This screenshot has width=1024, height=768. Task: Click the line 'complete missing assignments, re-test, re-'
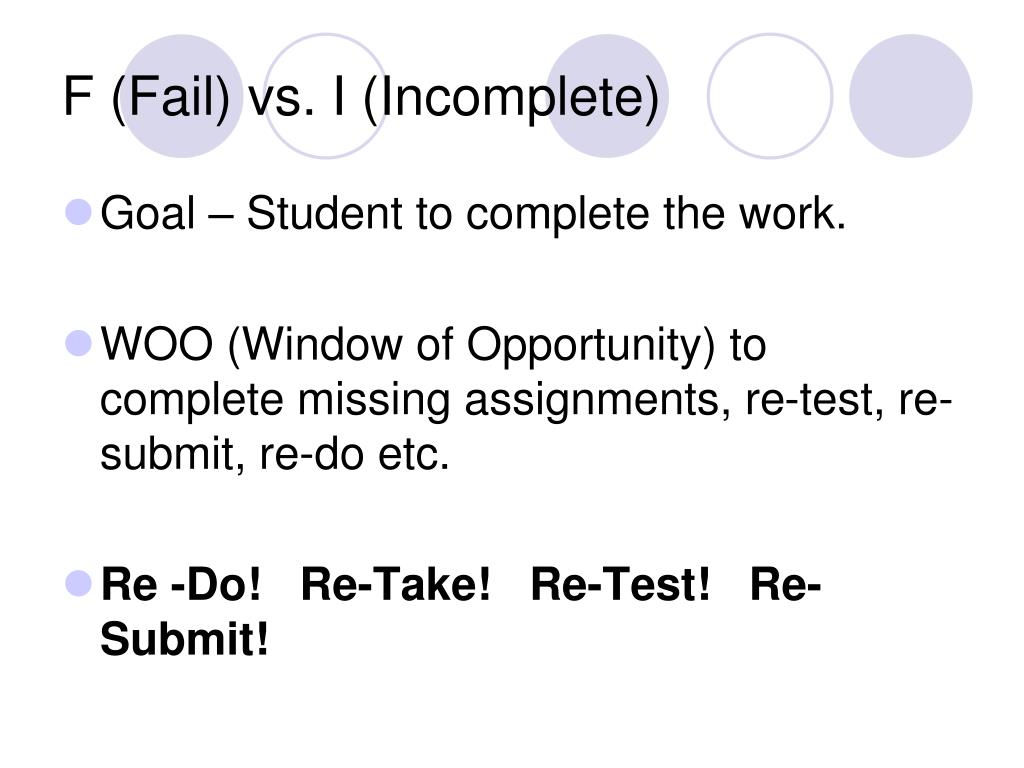[x=526, y=400]
